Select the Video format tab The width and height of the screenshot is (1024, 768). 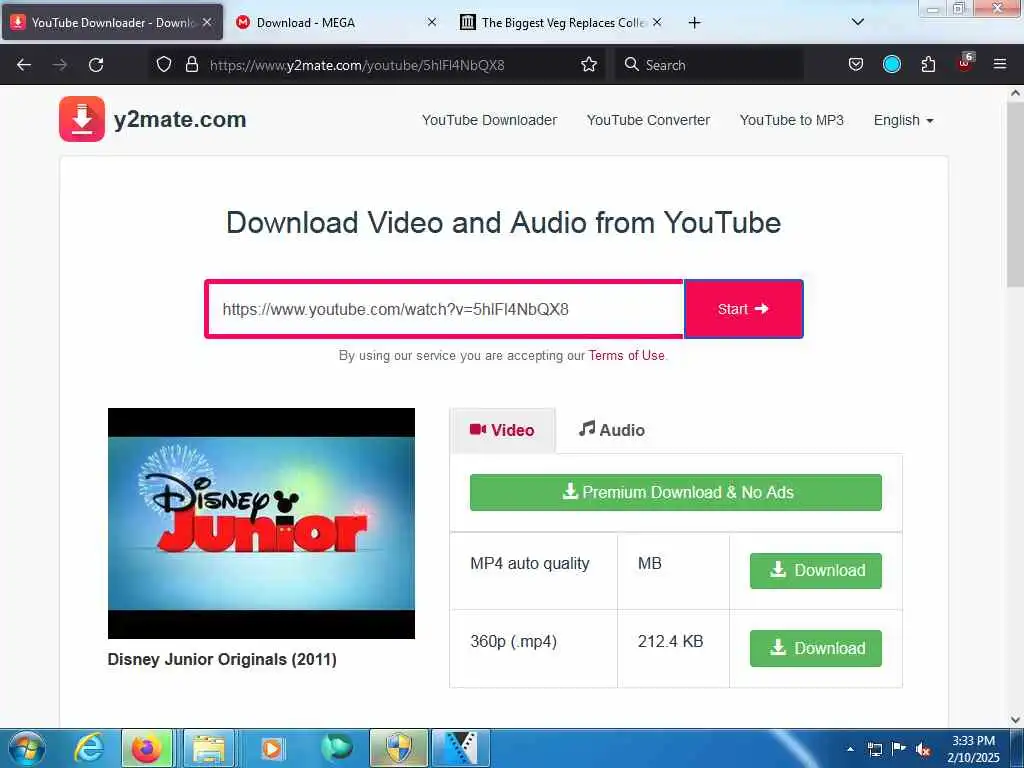[x=502, y=430]
